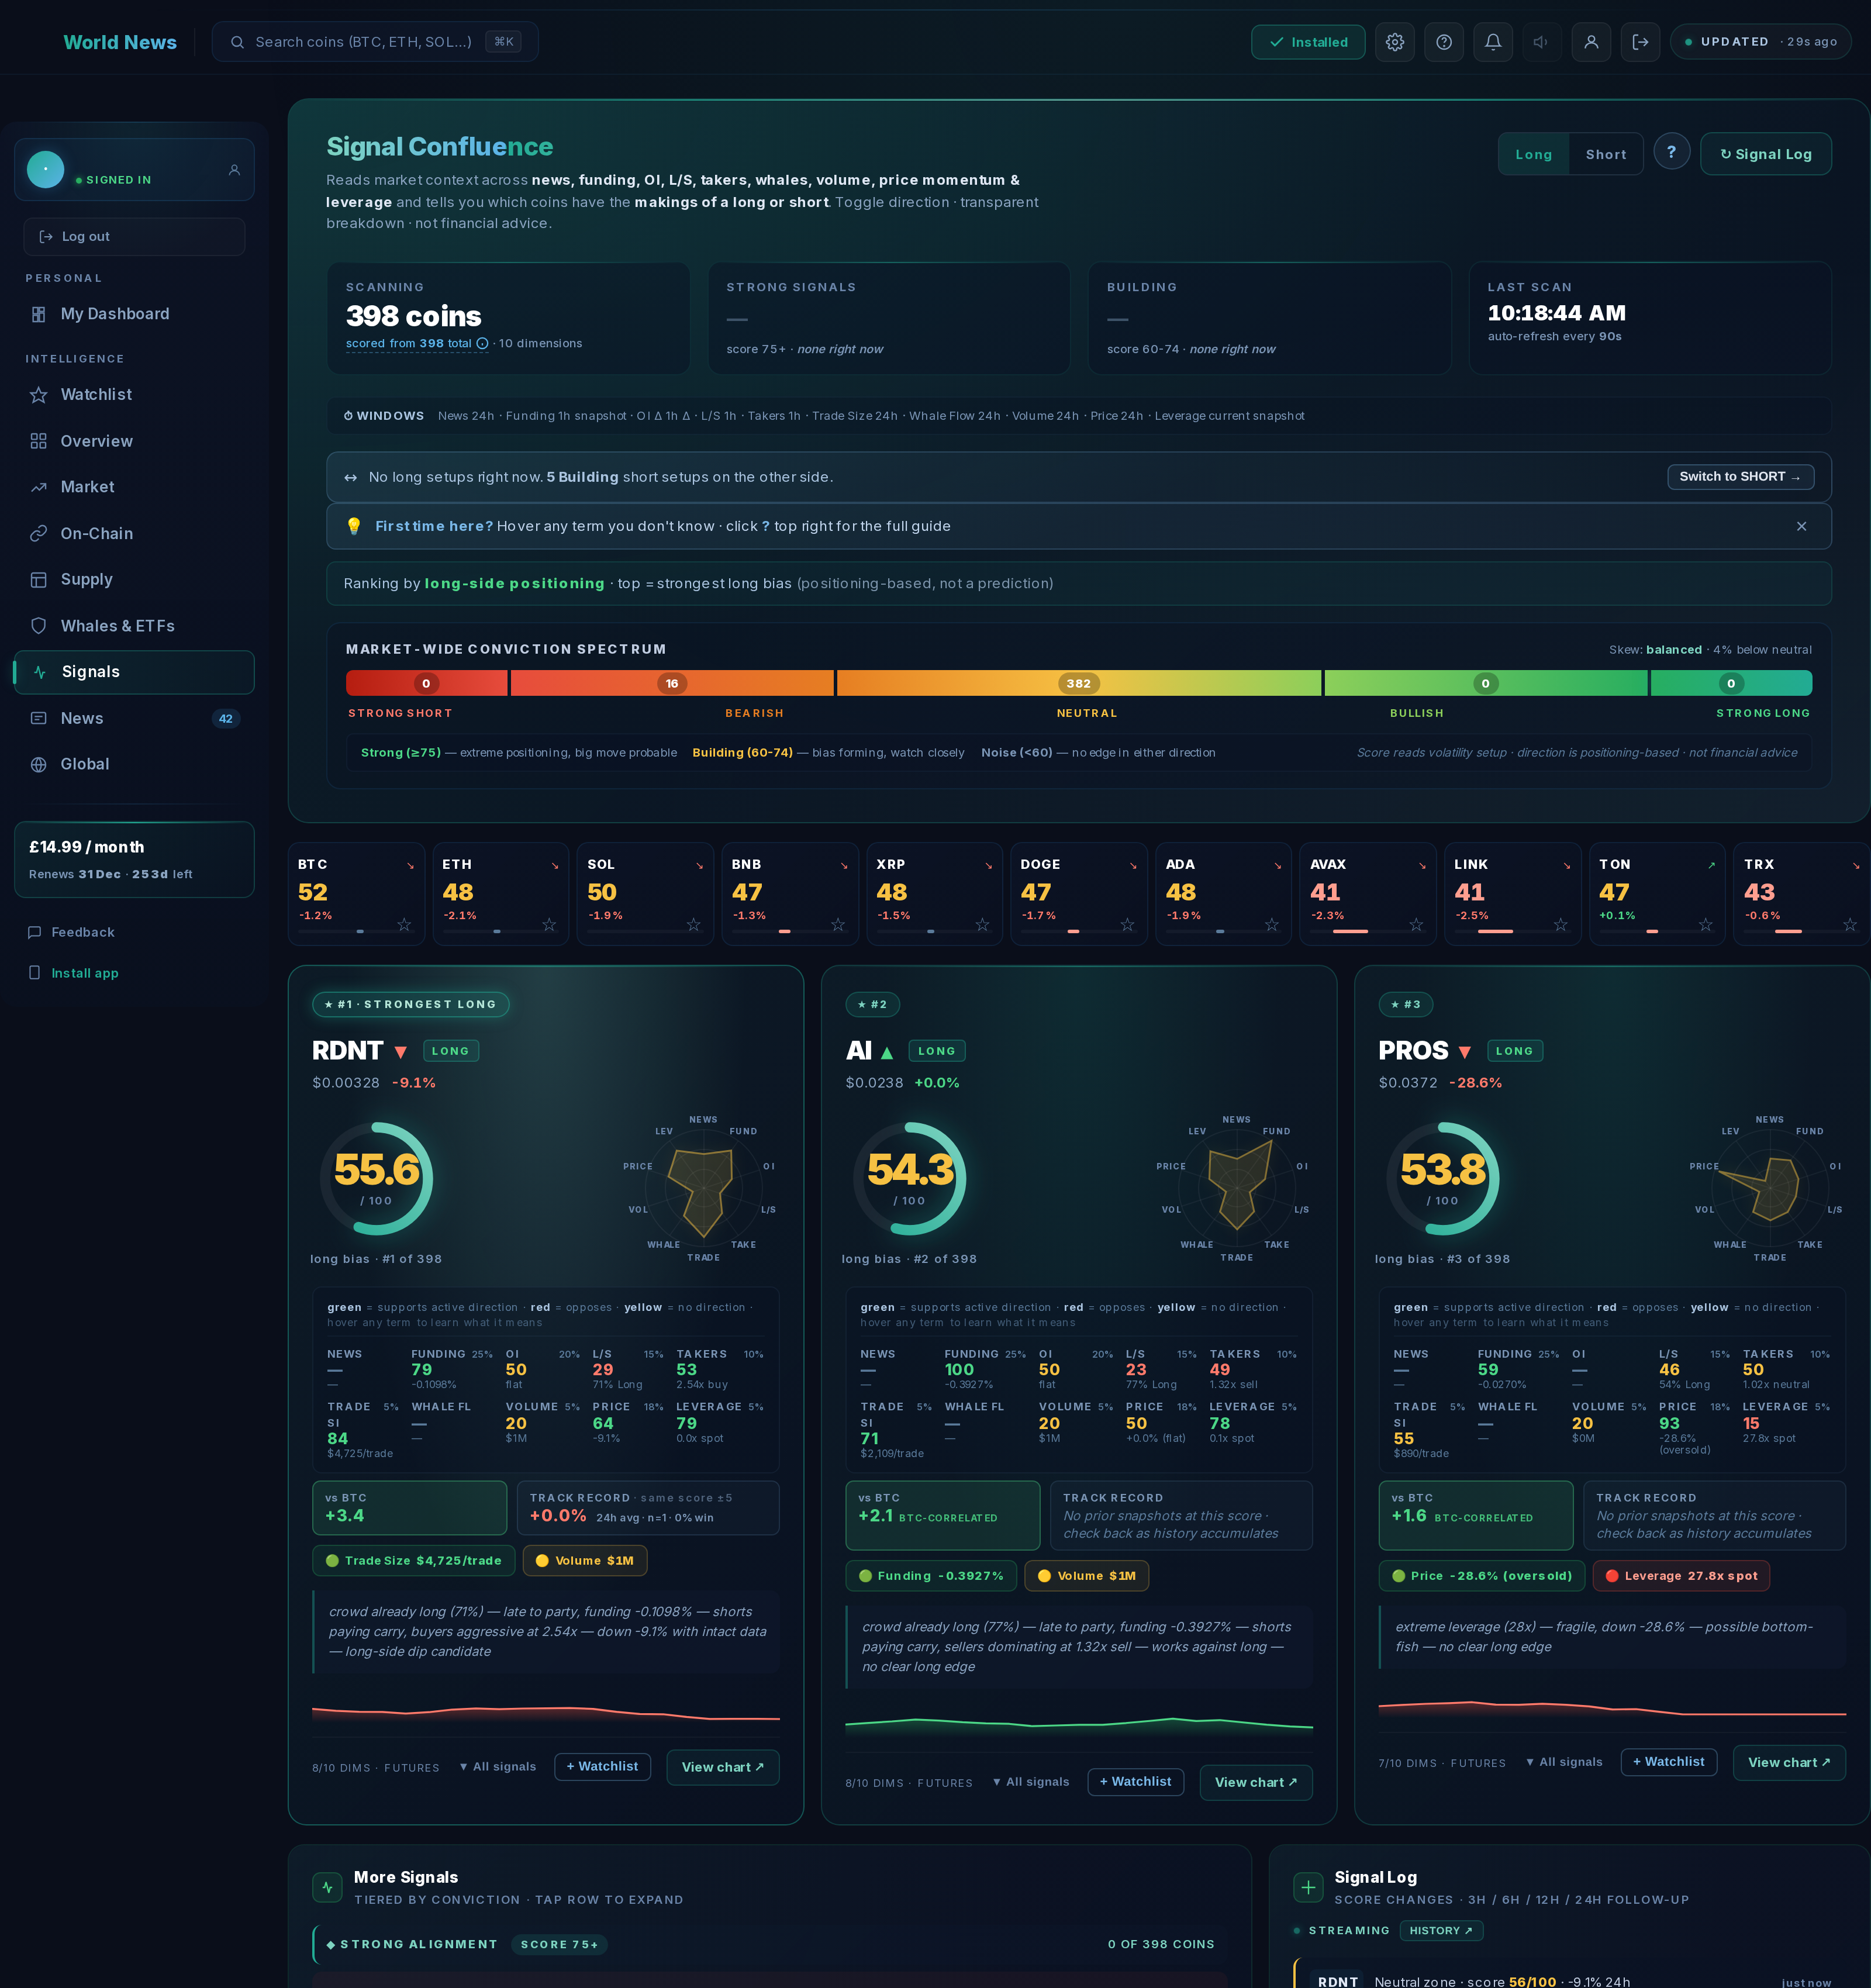Image resolution: width=1871 pixels, height=1988 pixels.
Task: Star the BNB ticker card
Action: 838,925
